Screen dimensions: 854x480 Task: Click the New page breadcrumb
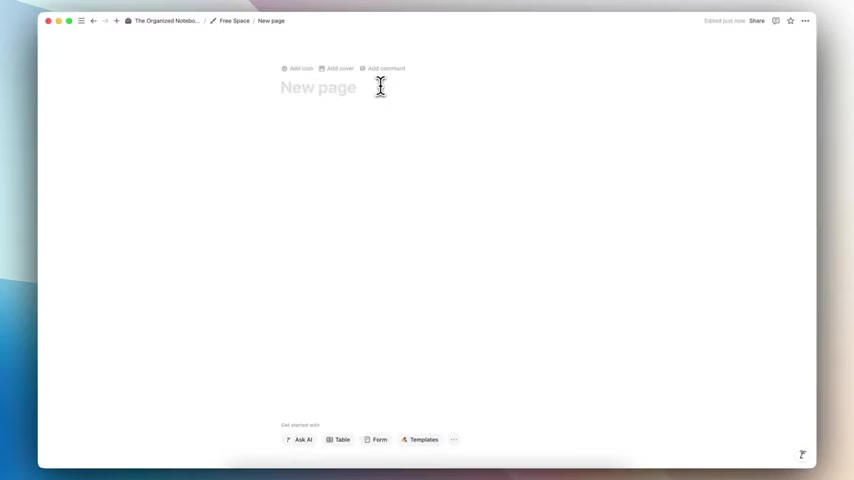(271, 21)
